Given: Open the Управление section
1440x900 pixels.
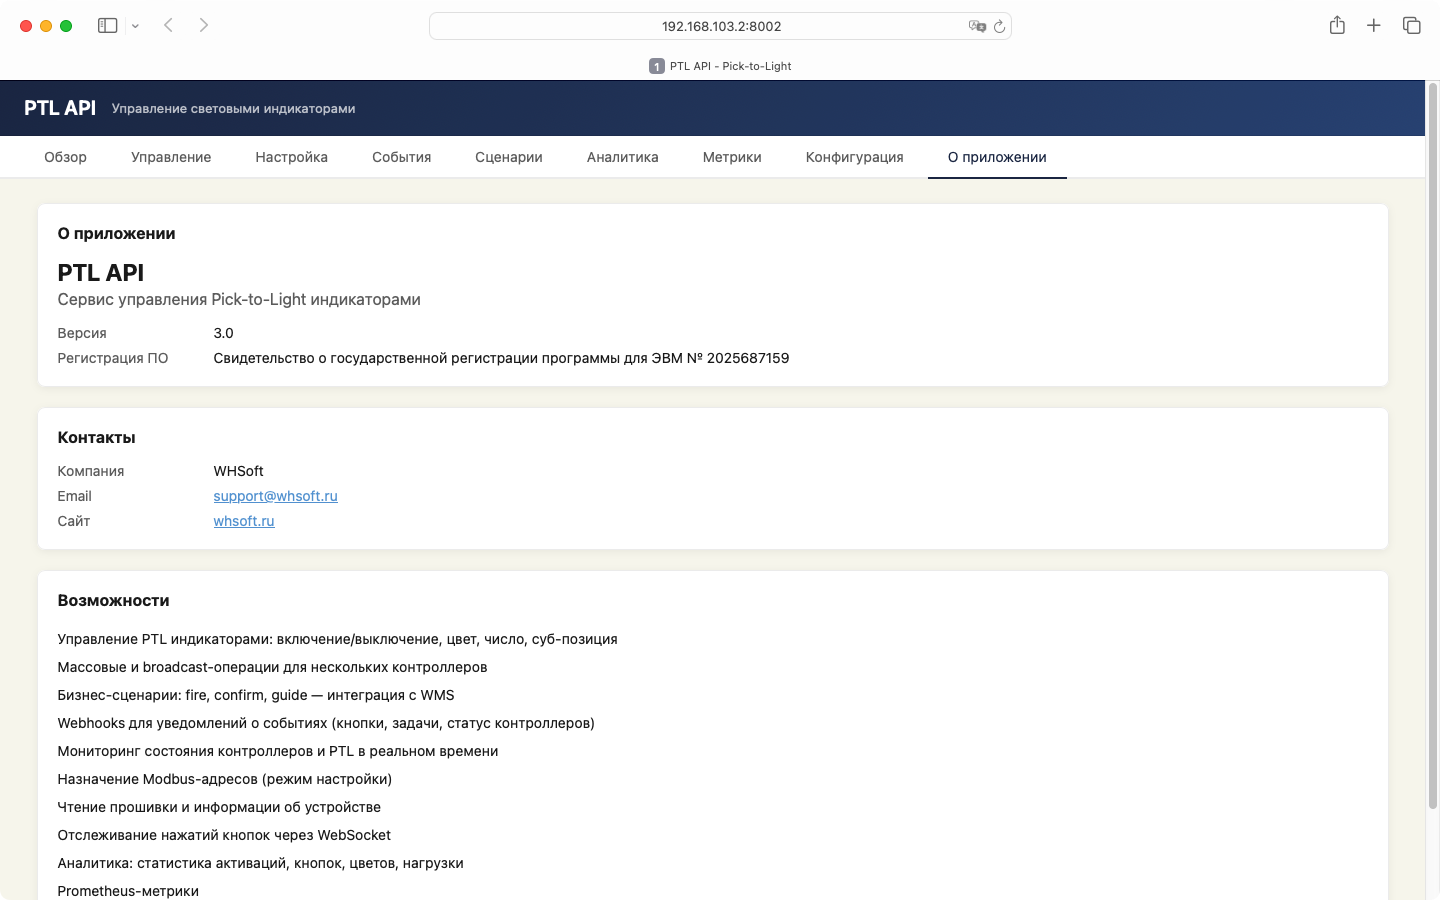Looking at the screenshot, I should (170, 157).
